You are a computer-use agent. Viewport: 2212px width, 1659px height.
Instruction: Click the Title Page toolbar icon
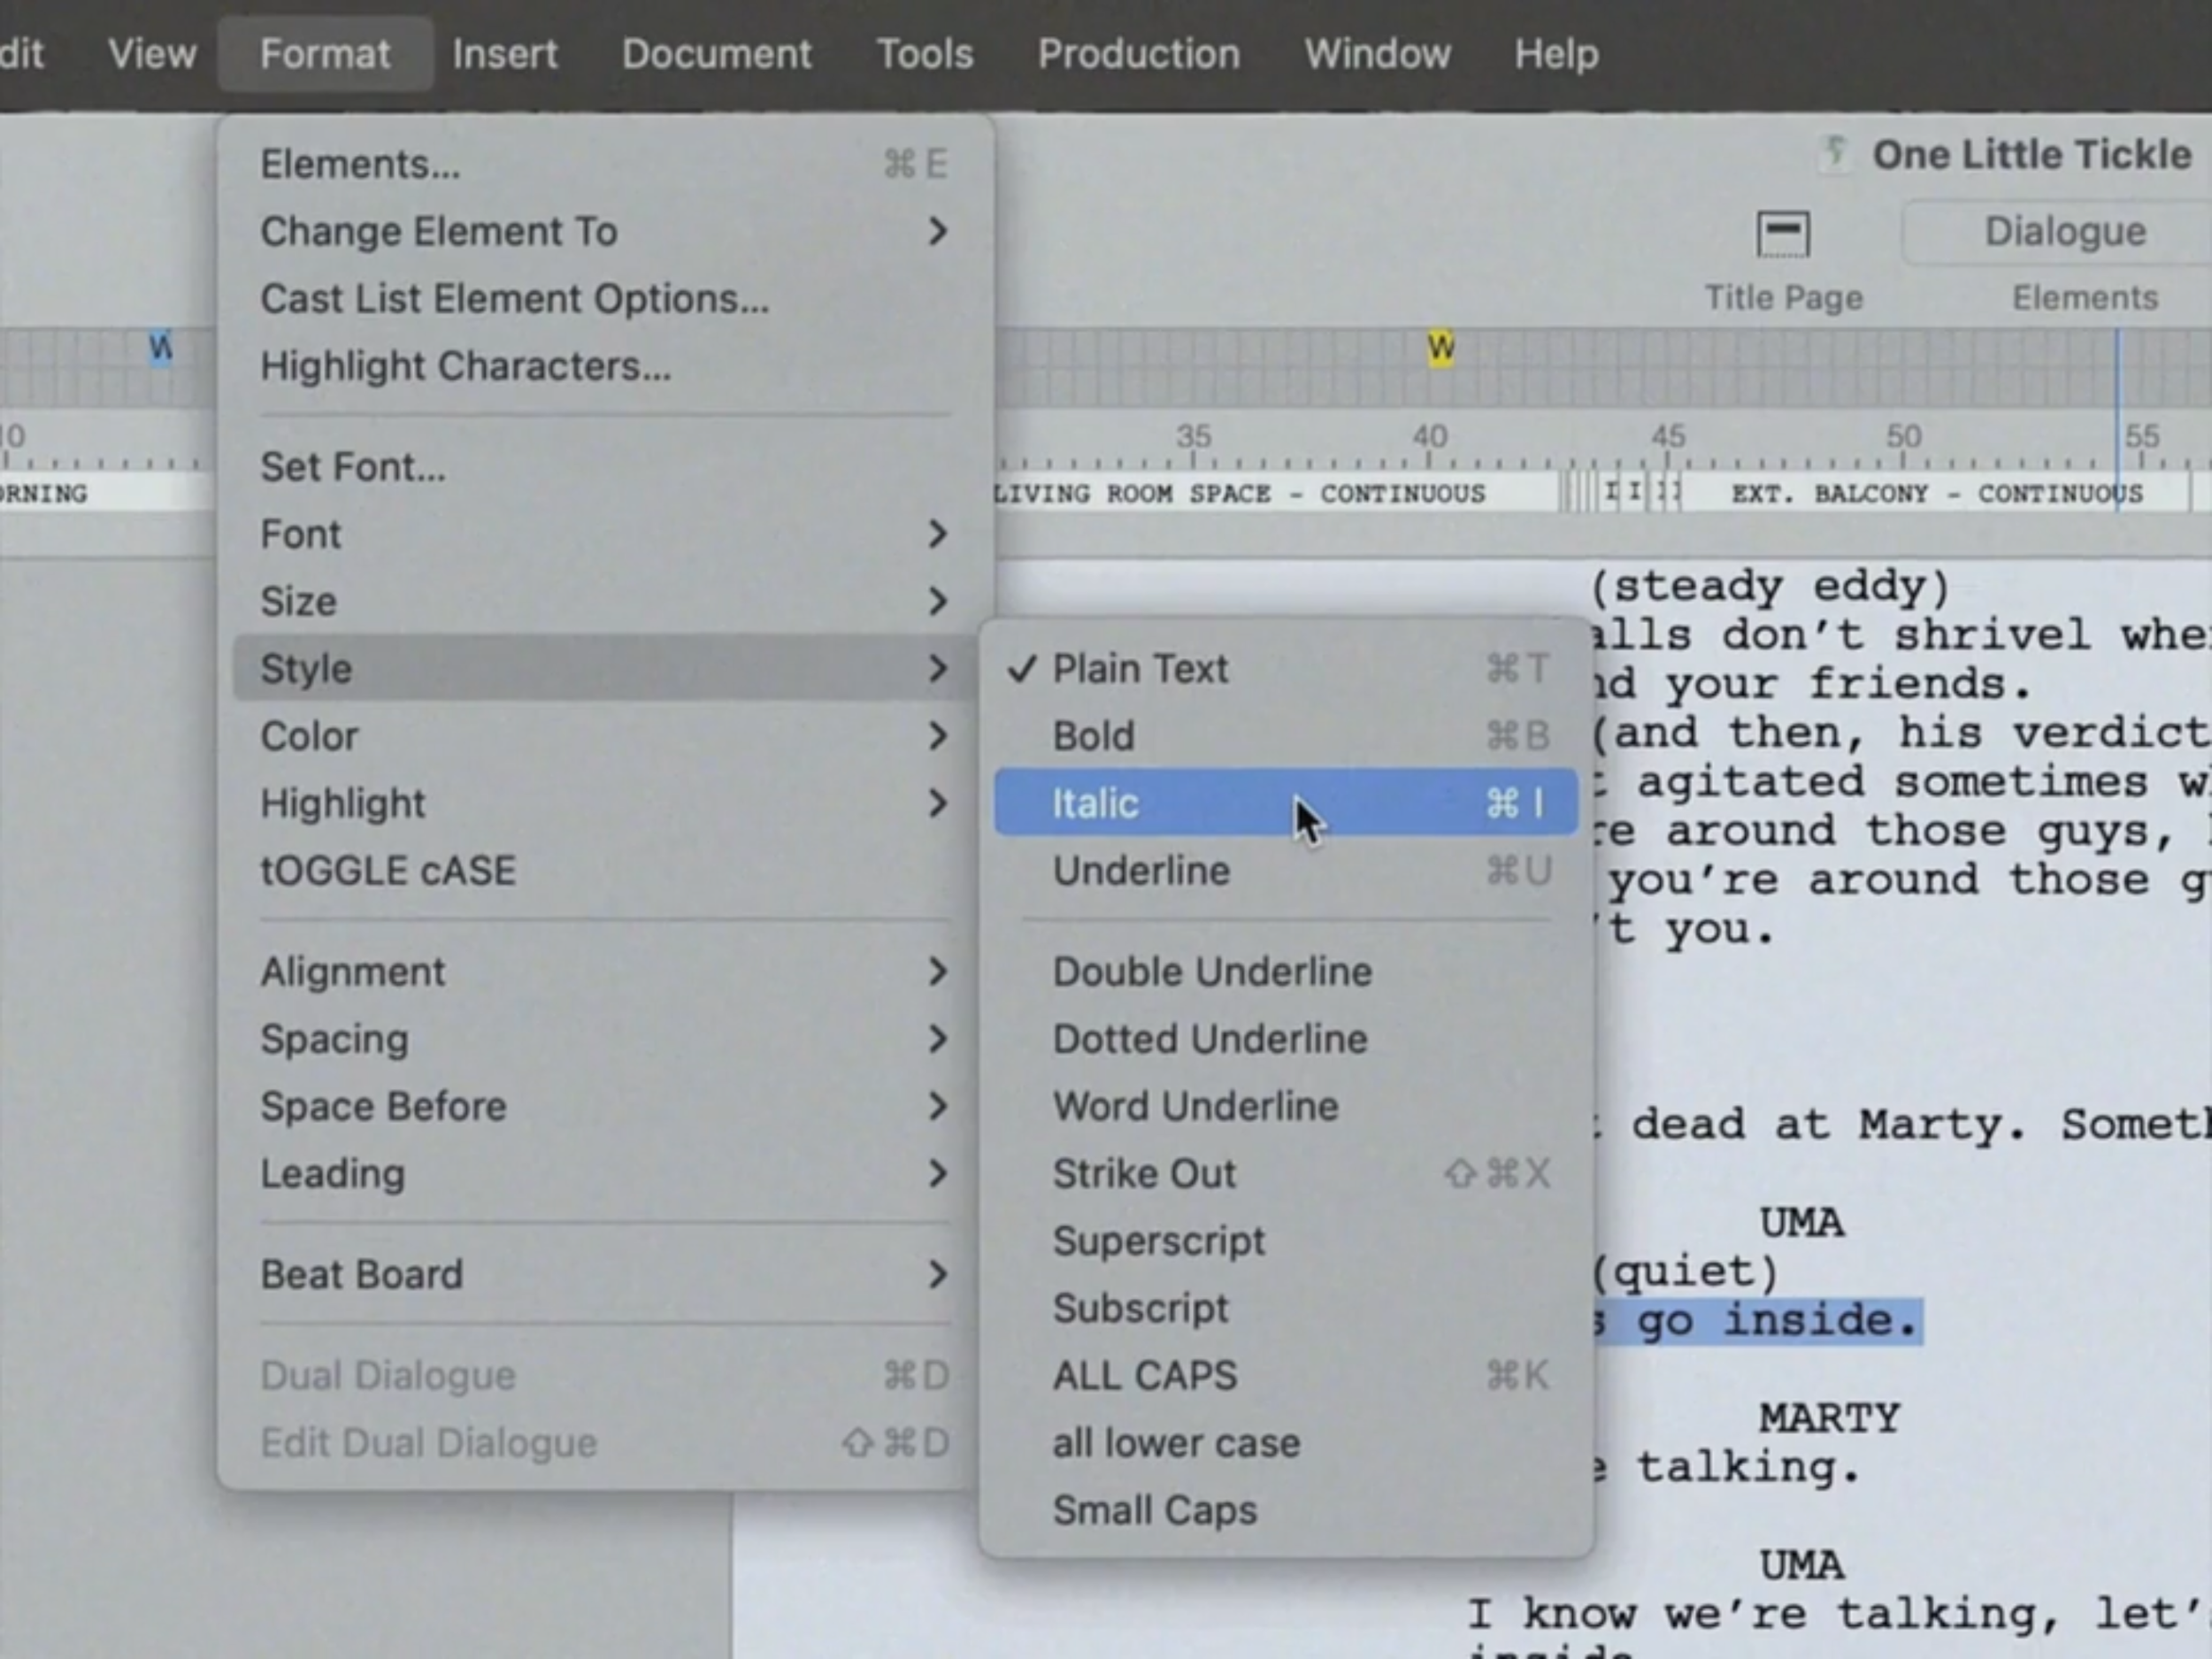[1783, 235]
